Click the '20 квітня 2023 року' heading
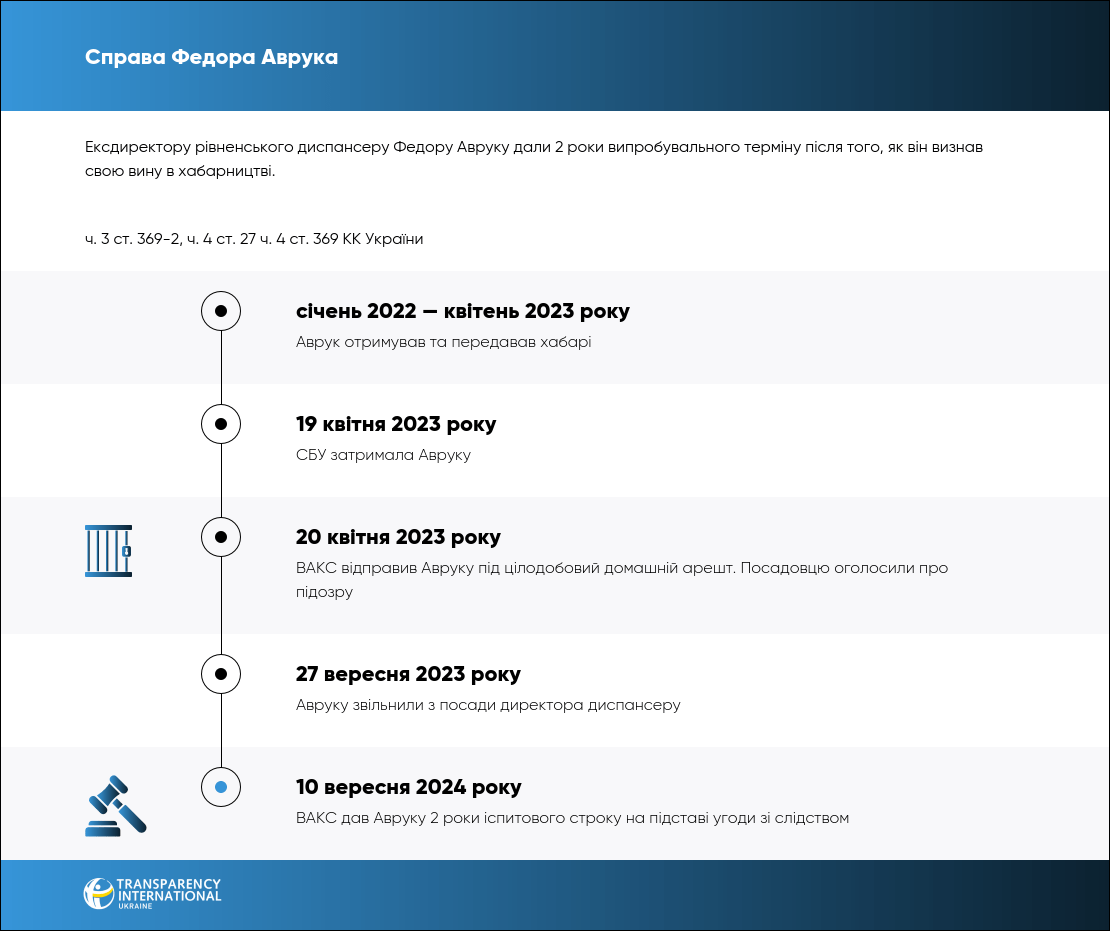This screenshot has height=931, width=1110. pos(398,537)
